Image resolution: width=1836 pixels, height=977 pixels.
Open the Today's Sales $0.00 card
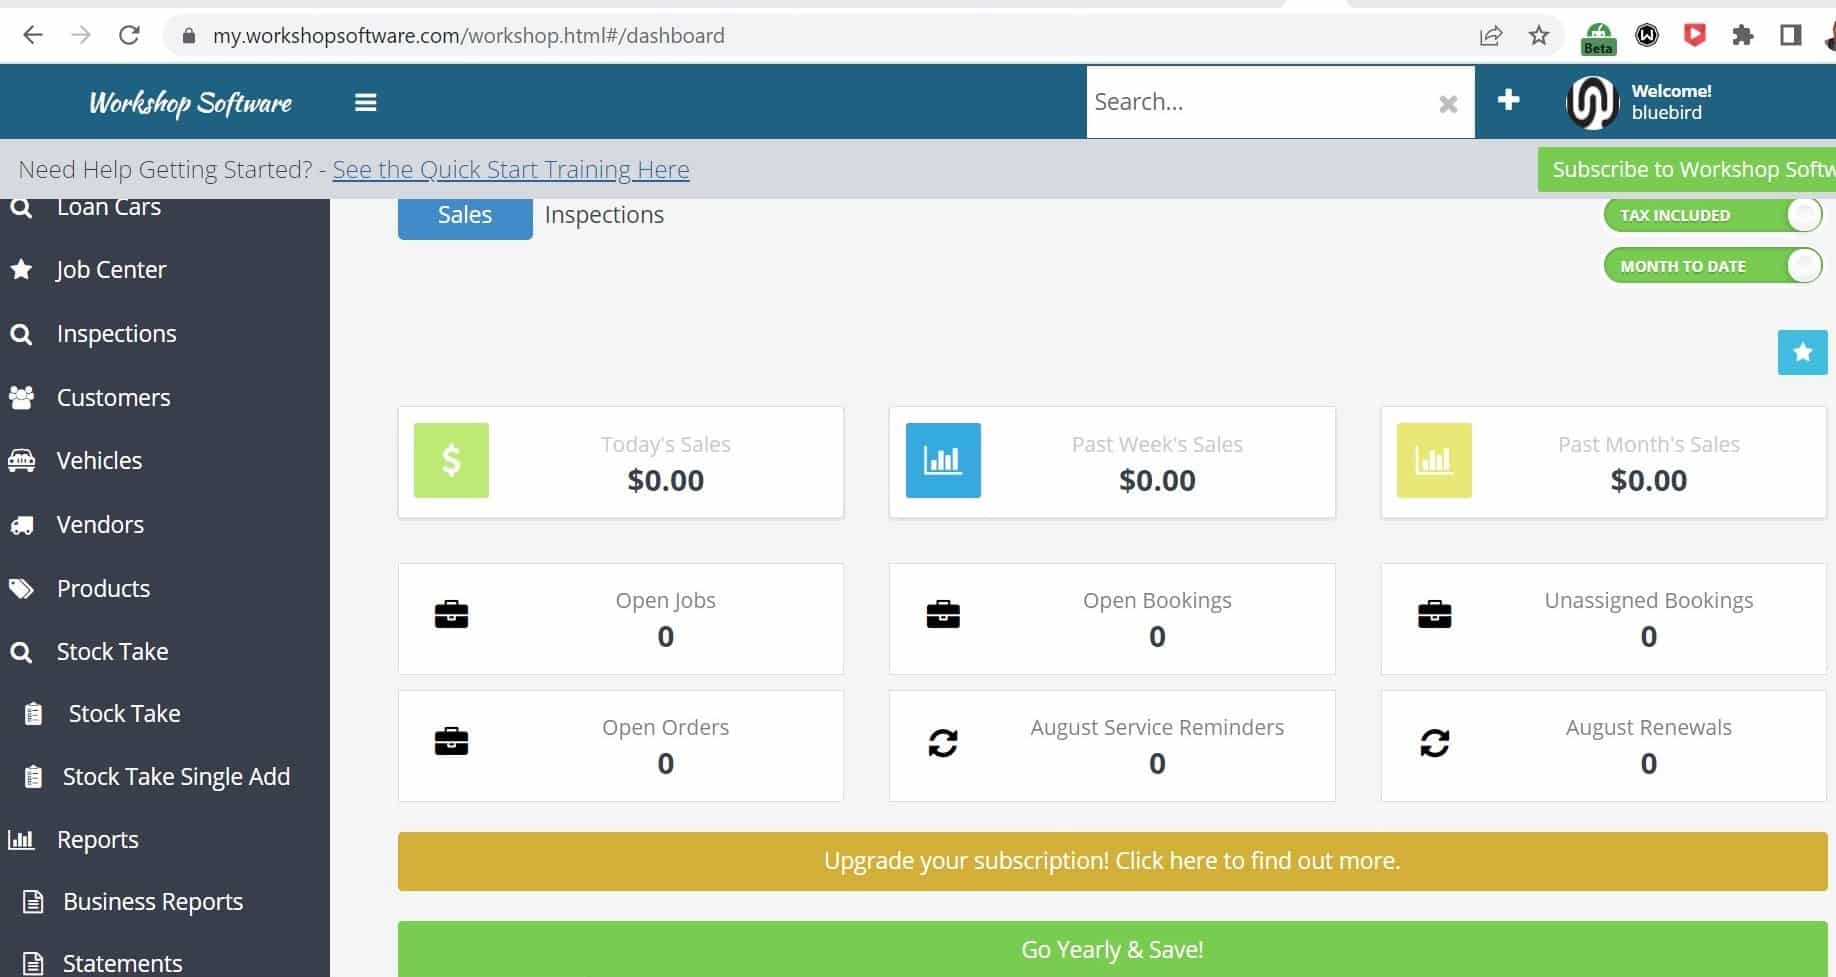621,462
